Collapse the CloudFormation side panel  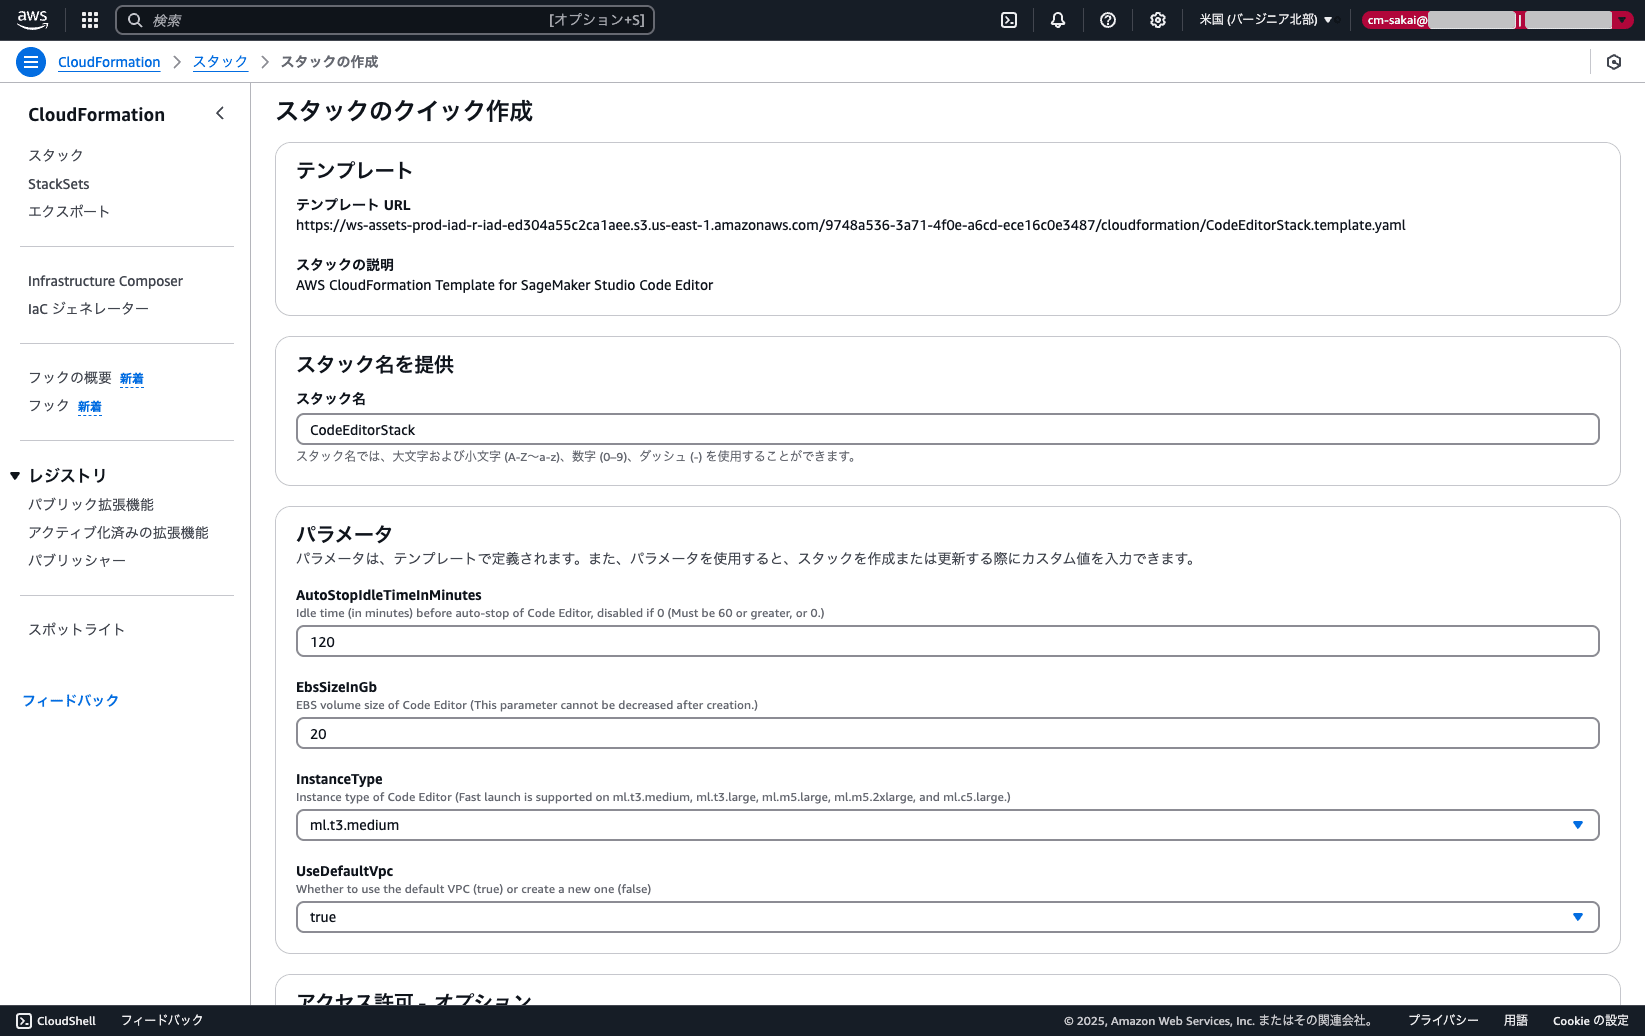click(220, 114)
